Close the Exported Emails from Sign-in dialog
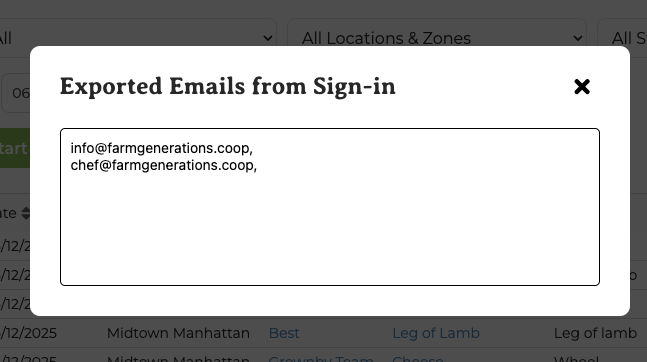Image resolution: width=647 pixels, height=362 pixels. [x=582, y=87]
